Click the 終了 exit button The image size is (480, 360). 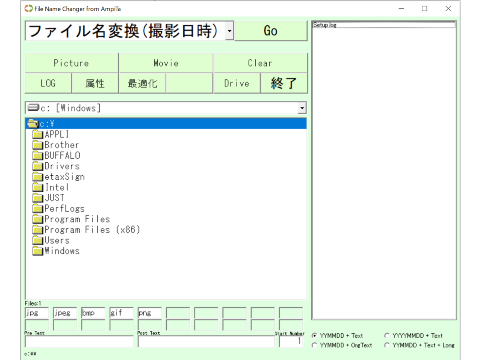pos(284,83)
